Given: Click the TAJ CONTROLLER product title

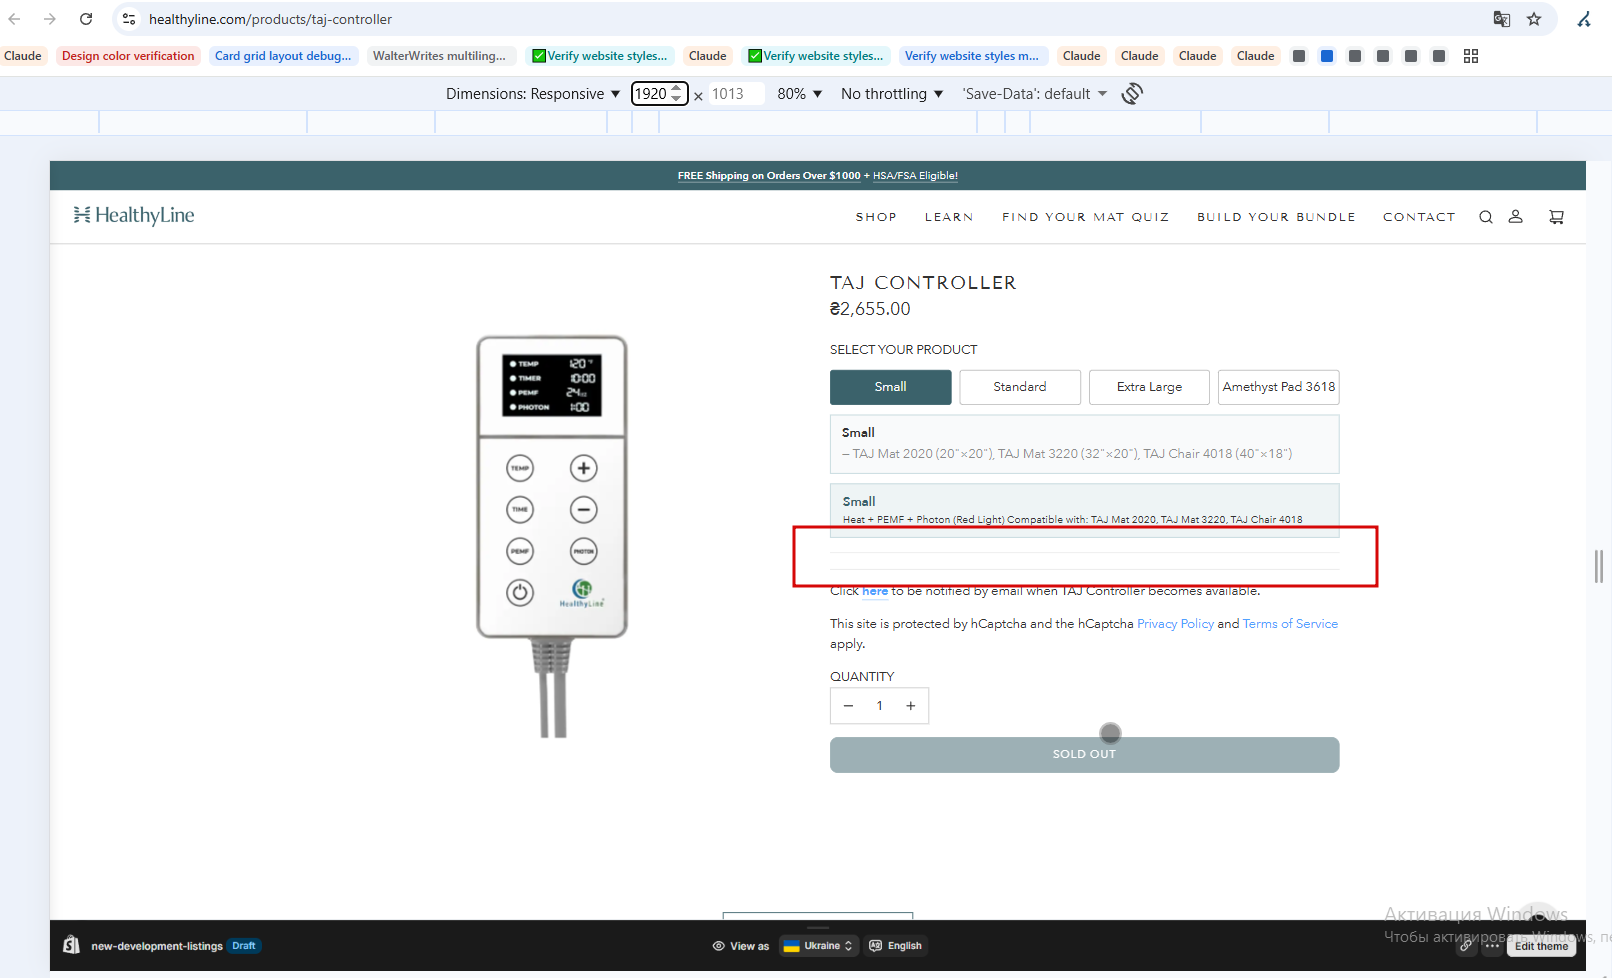Looking at the screenshot, I should [x=923, y=283].
